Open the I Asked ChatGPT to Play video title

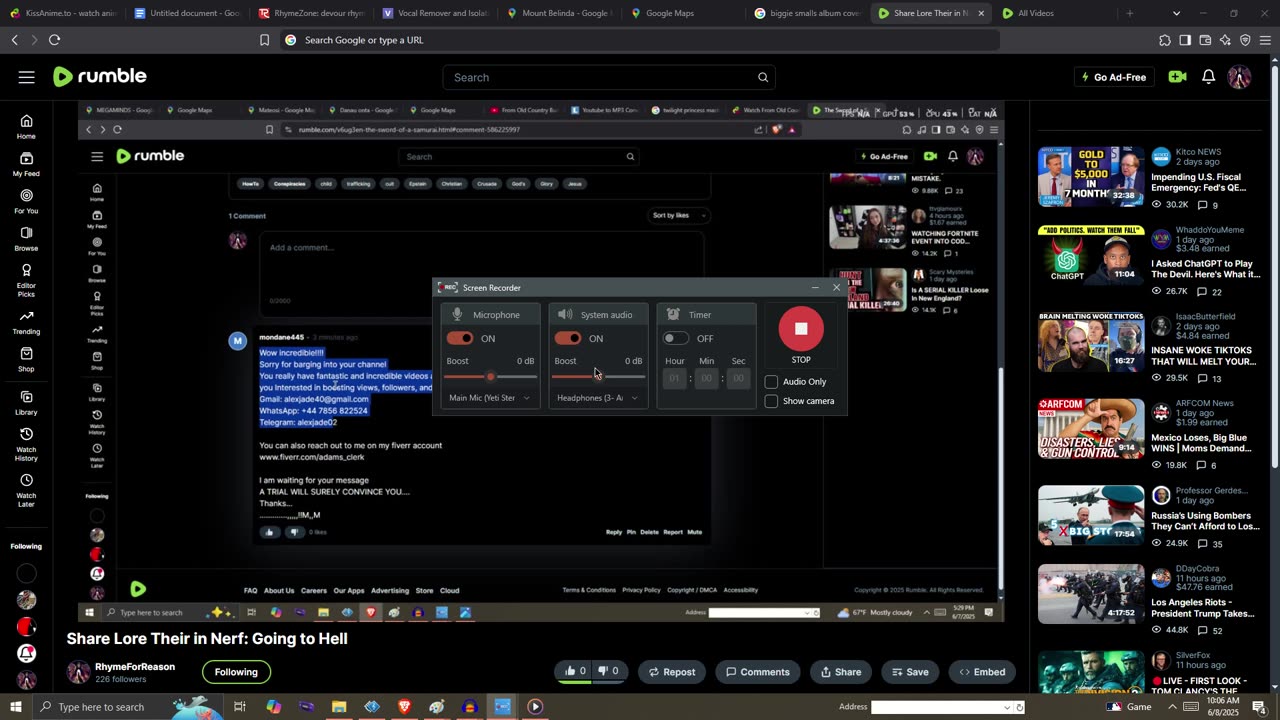pyautogui.click(x=1205, y=268)
